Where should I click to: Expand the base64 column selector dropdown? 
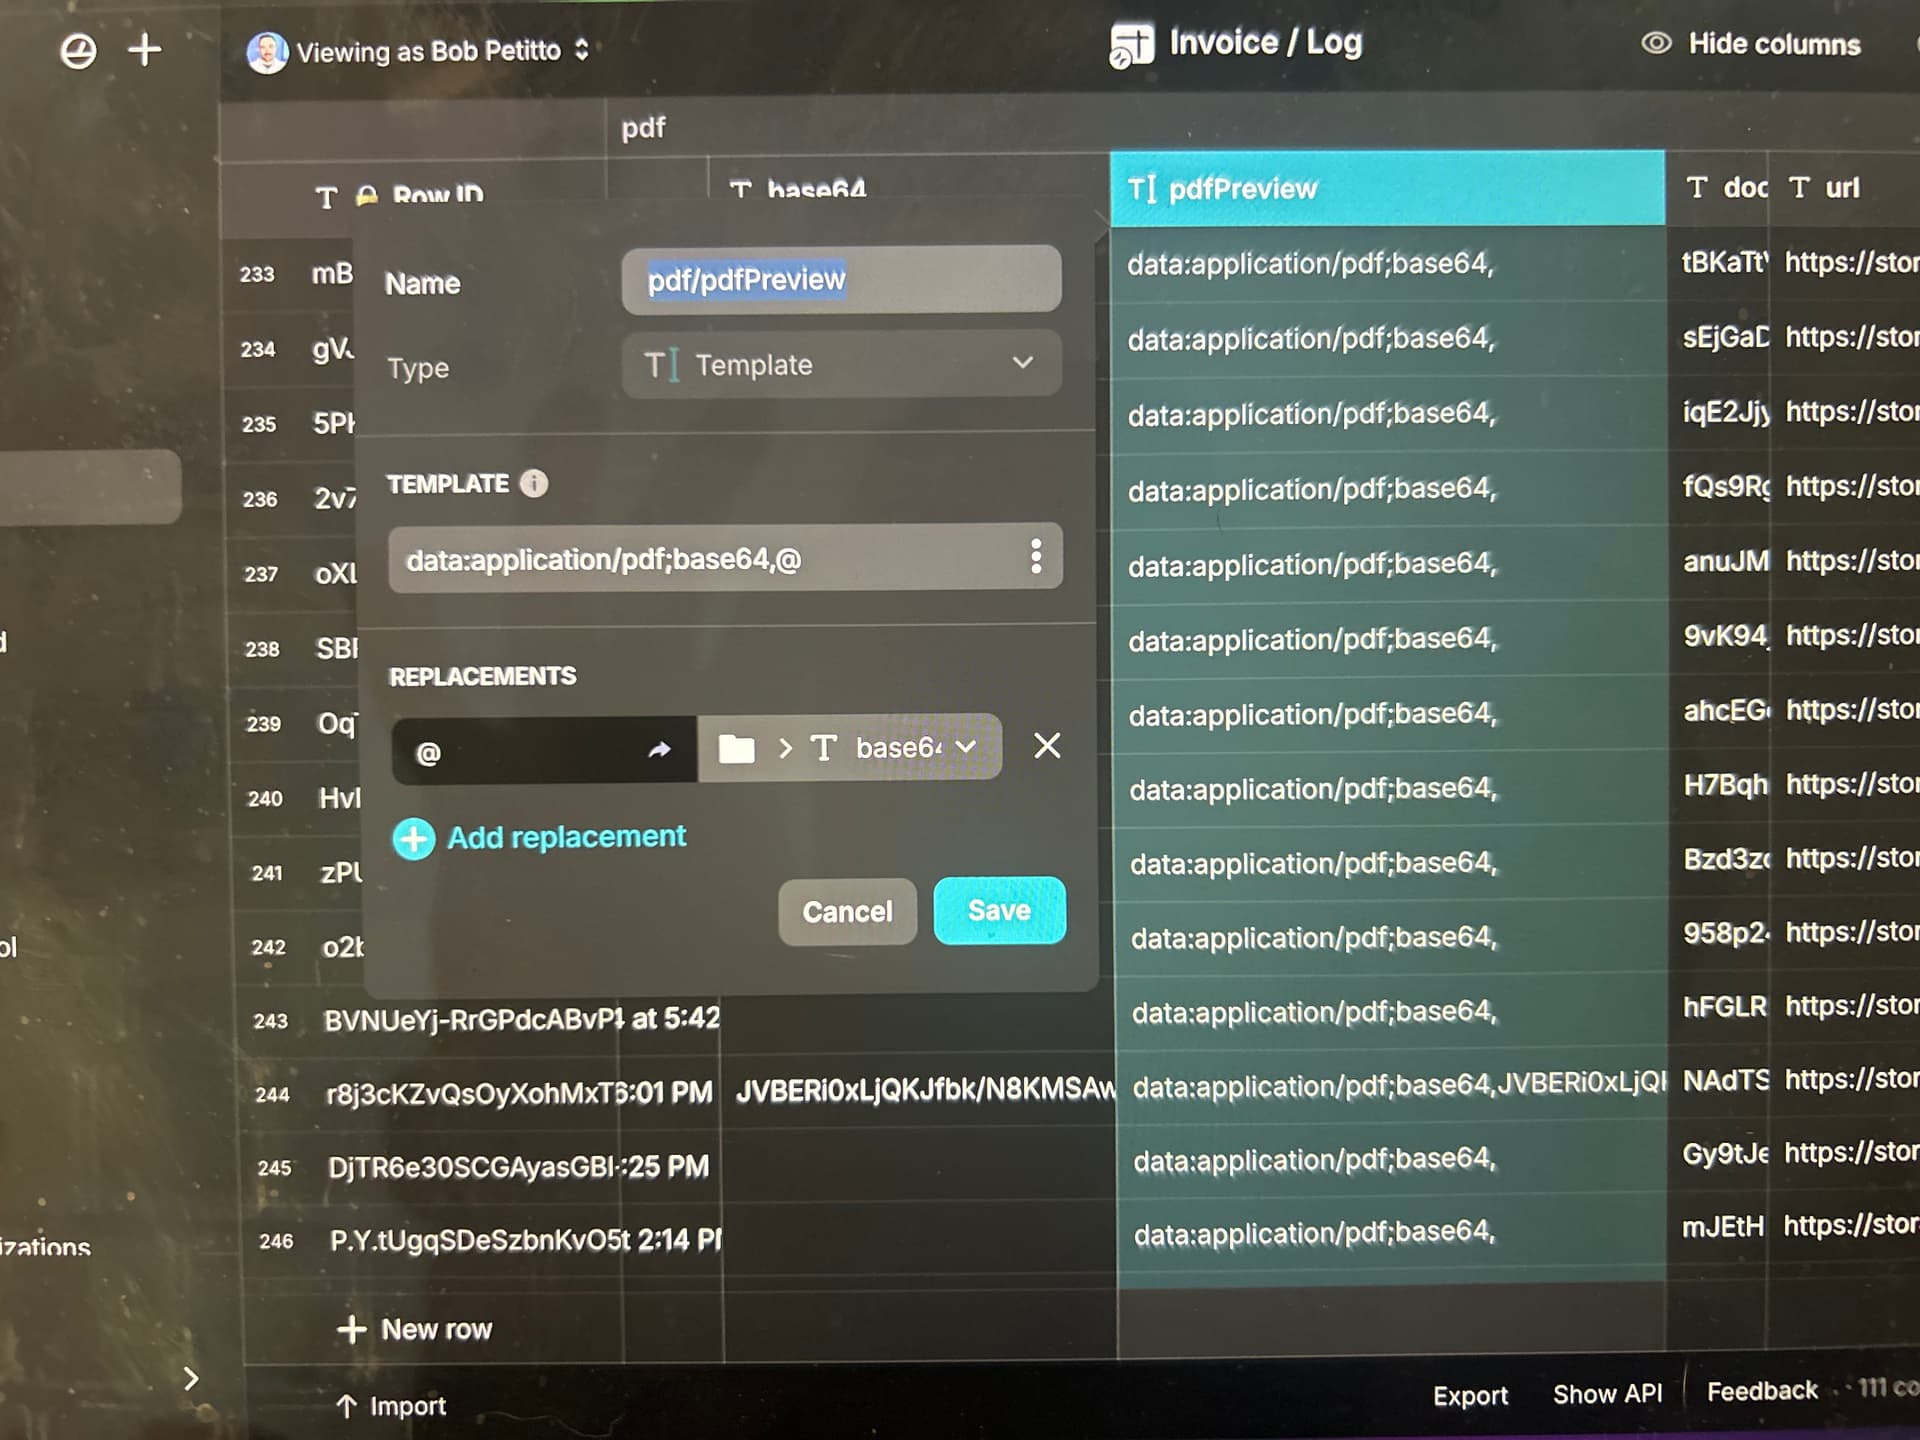tap(966, 747)
